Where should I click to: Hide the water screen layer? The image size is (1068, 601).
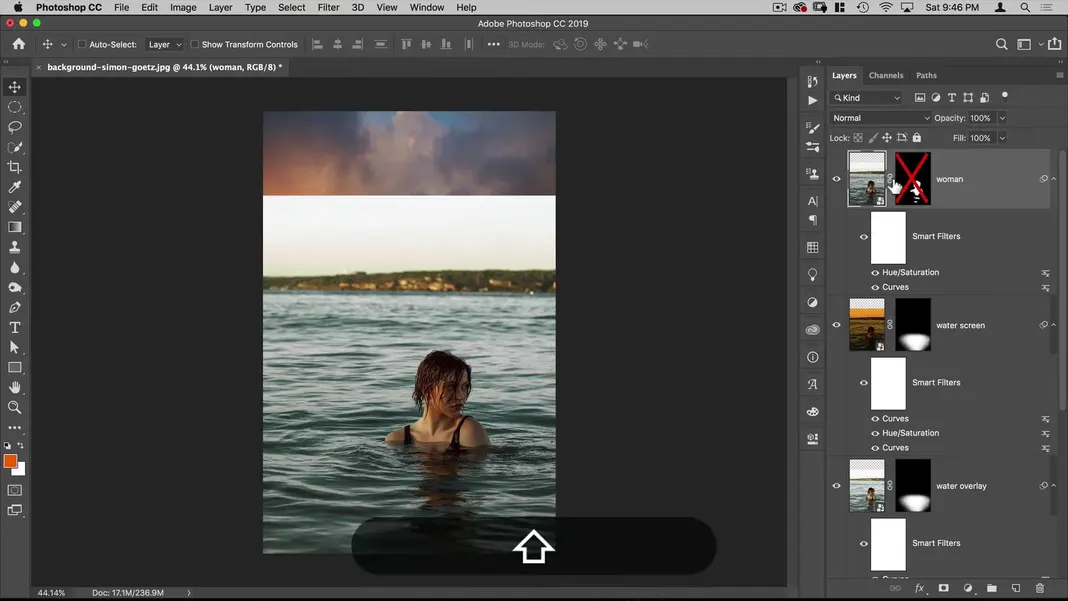point(836,325)
